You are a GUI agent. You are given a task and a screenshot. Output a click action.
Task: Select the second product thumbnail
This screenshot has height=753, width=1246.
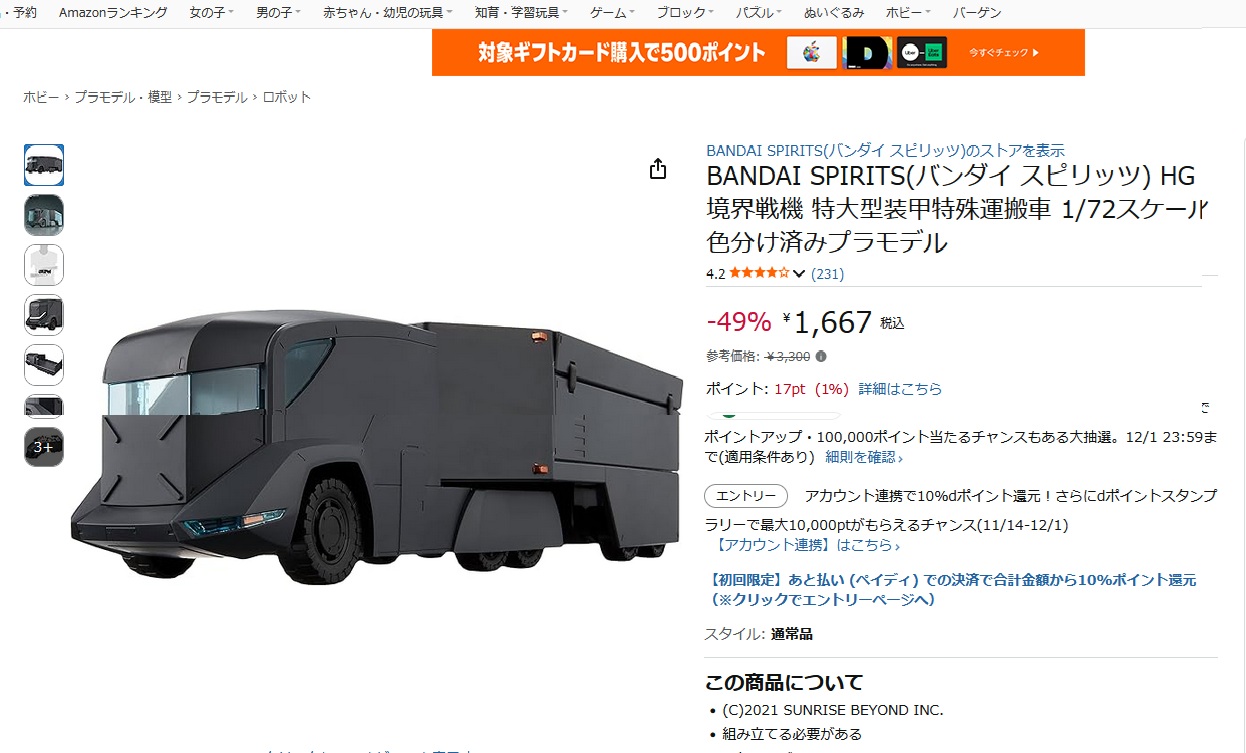pos(44,215)
